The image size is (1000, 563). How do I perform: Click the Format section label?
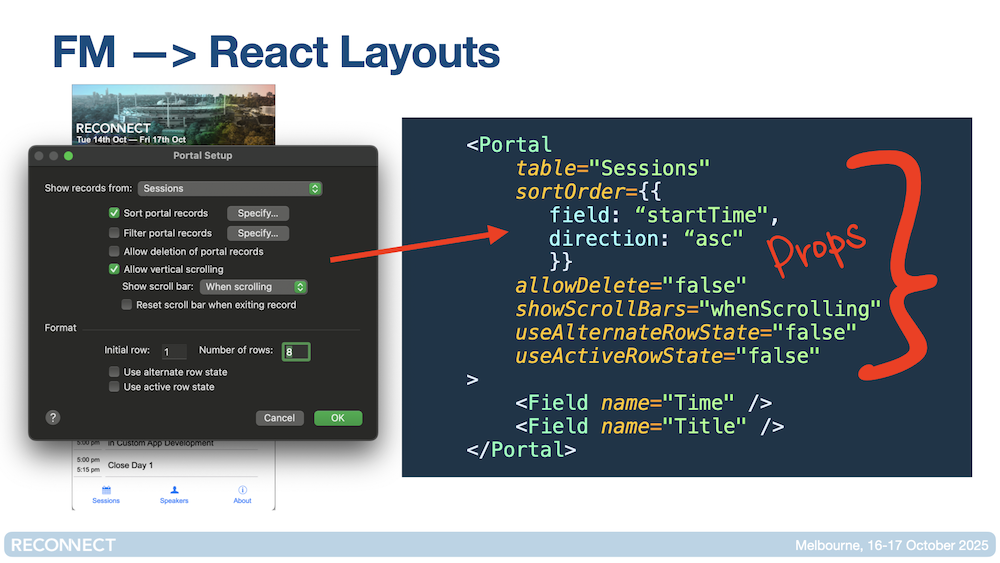61,328
